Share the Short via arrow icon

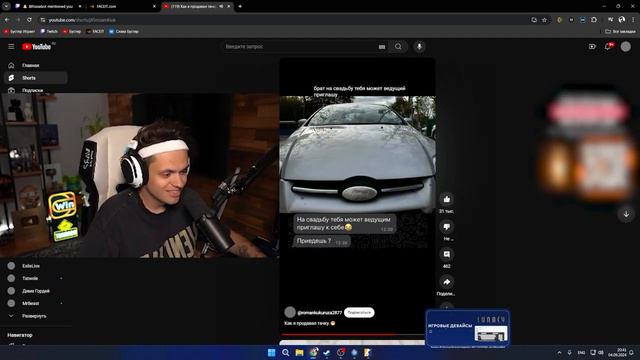[x=447, y=282]
